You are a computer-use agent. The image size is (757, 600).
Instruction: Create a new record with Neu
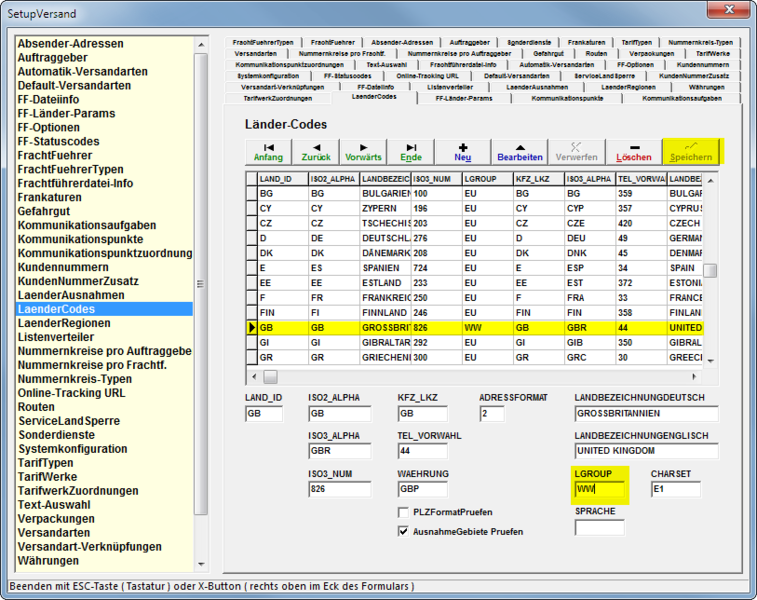[x=462, y=151]
